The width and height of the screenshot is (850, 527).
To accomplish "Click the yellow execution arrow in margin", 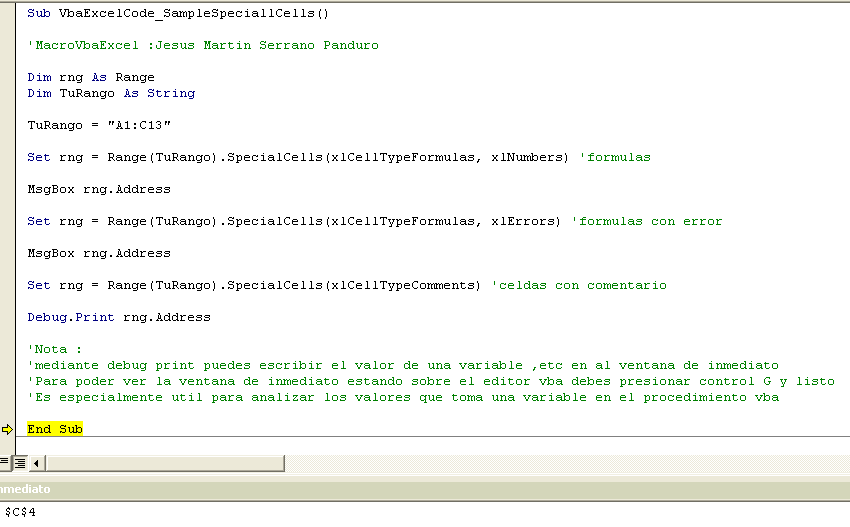I will (x=7, y=429).
